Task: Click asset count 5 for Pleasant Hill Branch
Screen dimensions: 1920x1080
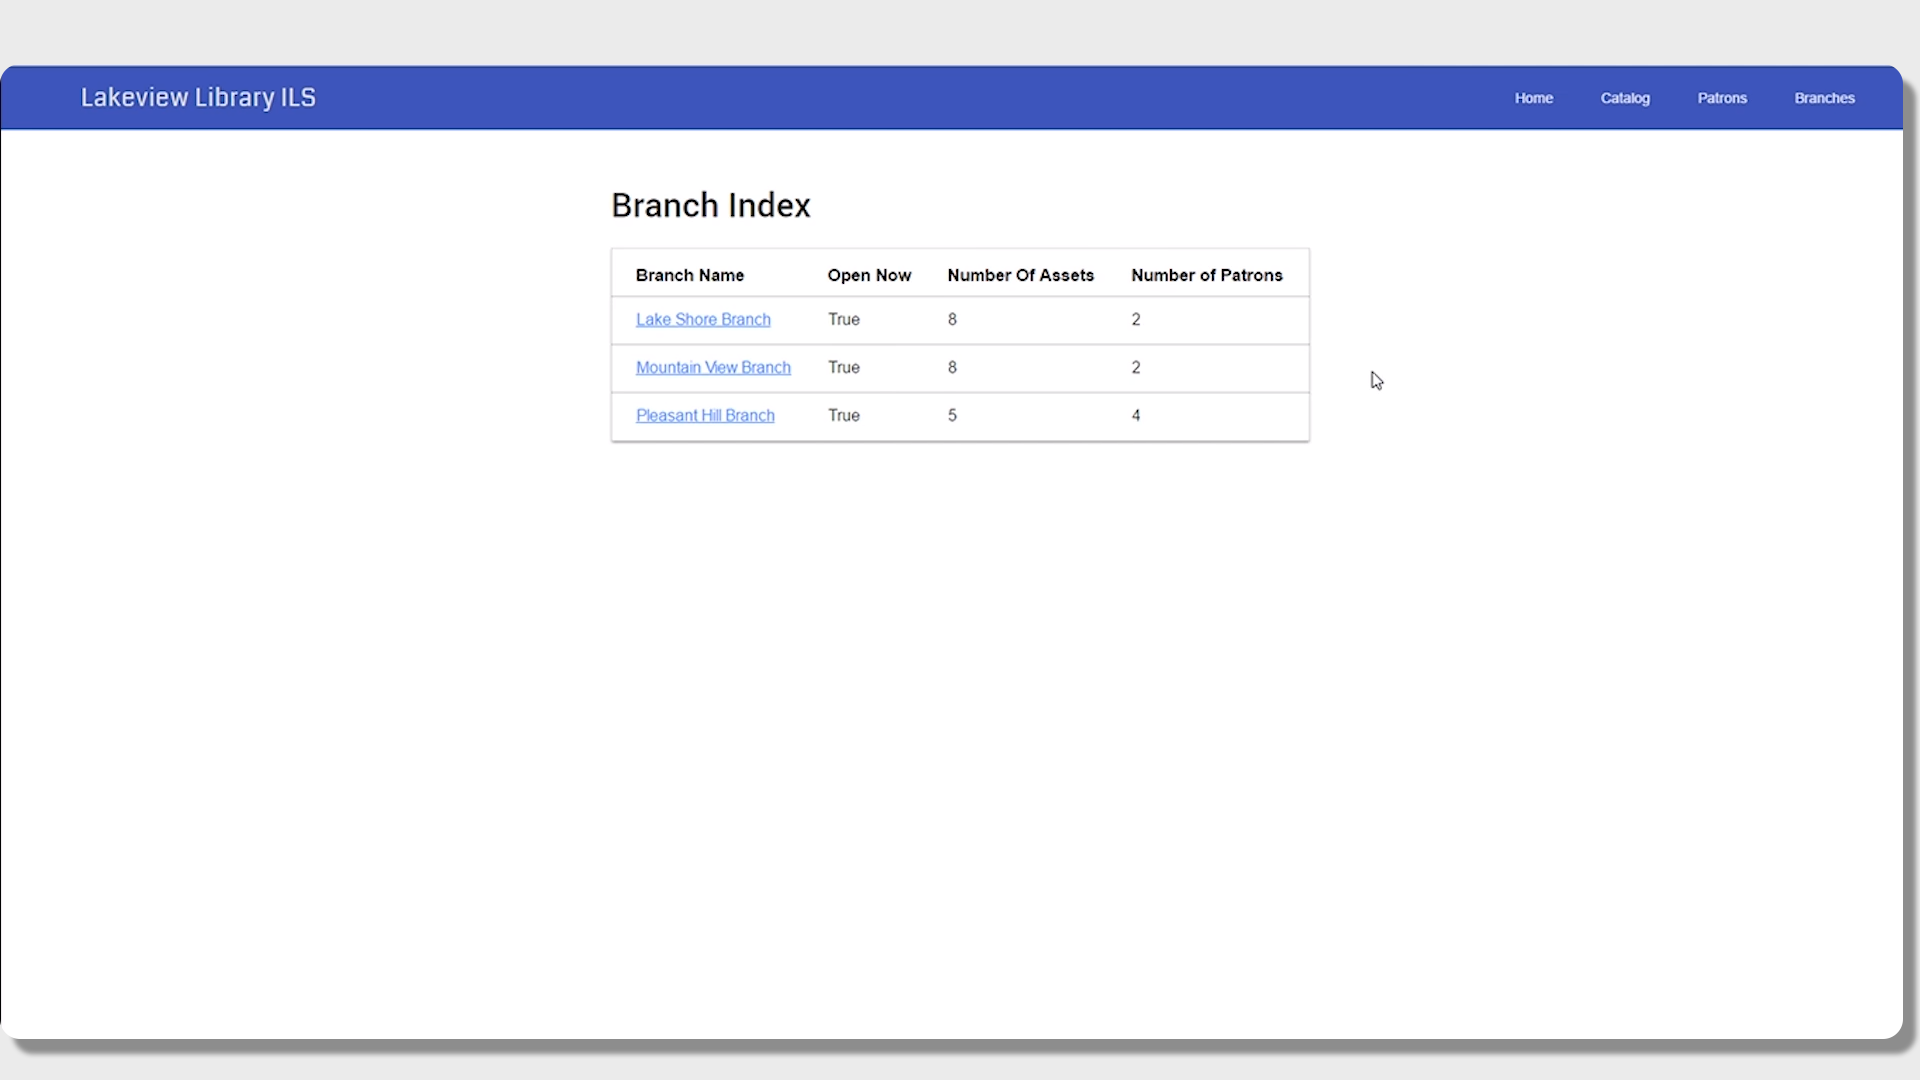Action: tap(952, 415)
